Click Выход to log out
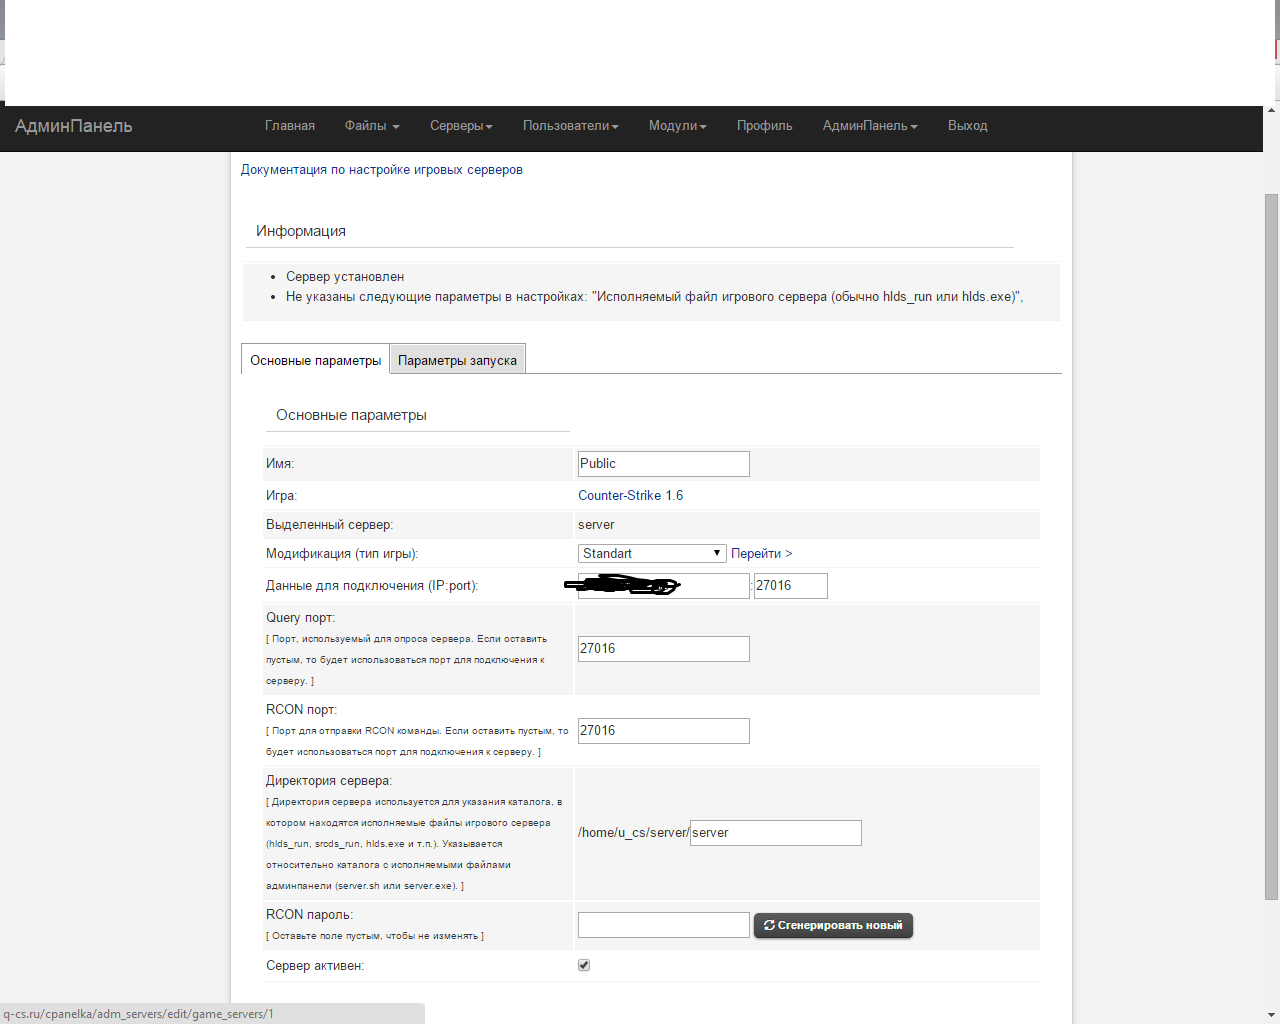The width and height of the screenshot is (1280, 1024). tap(967, 126)
